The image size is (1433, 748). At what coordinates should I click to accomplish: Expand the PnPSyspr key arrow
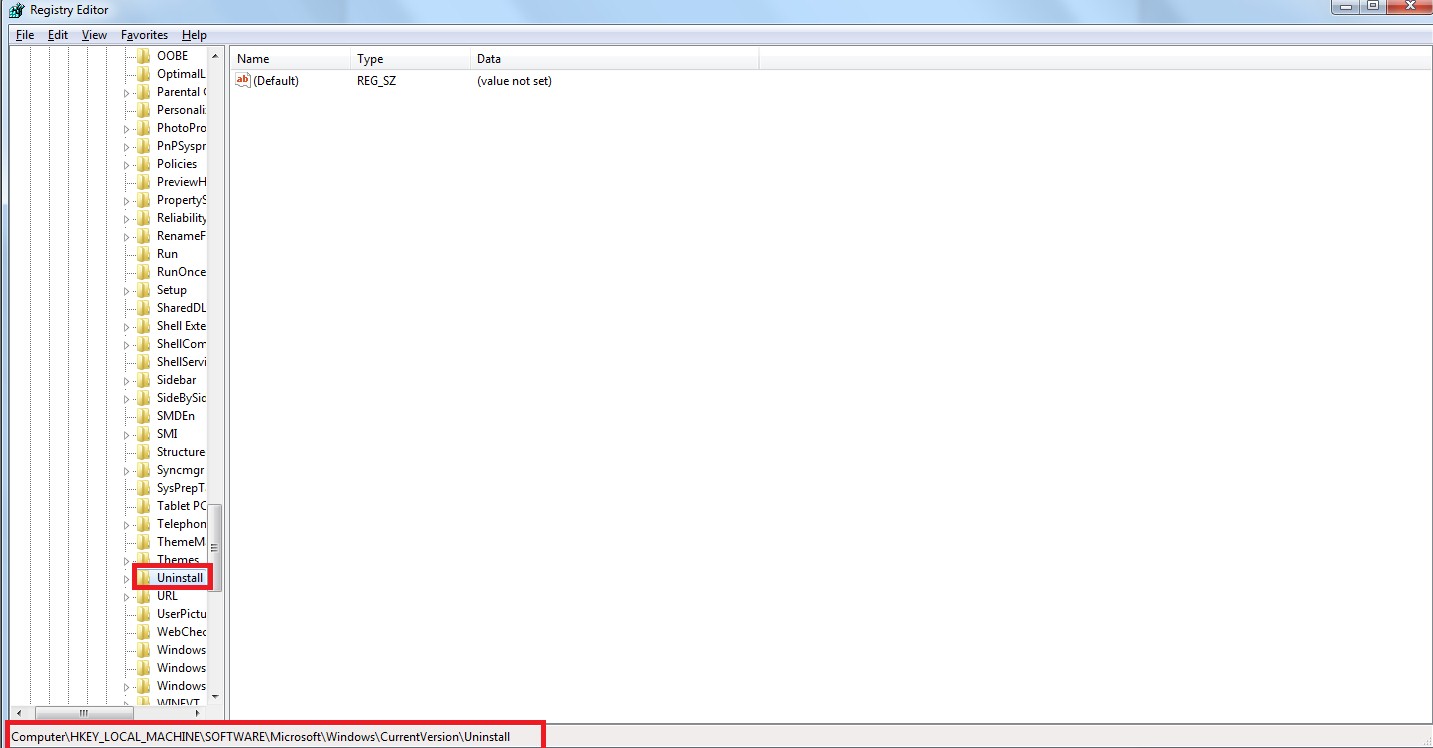click(127, 147)
